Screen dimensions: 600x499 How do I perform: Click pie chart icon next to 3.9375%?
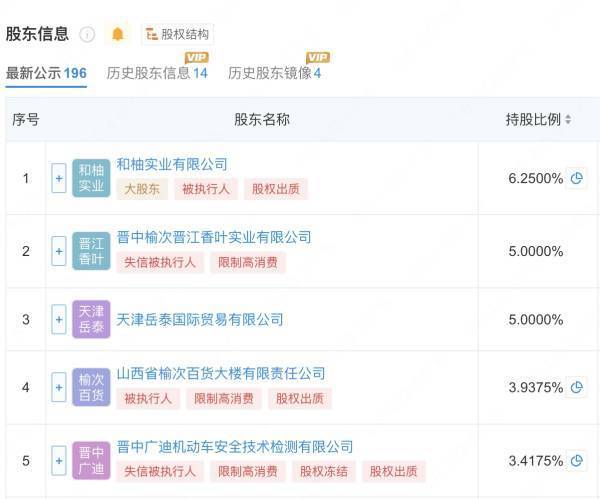click(576, 387)
